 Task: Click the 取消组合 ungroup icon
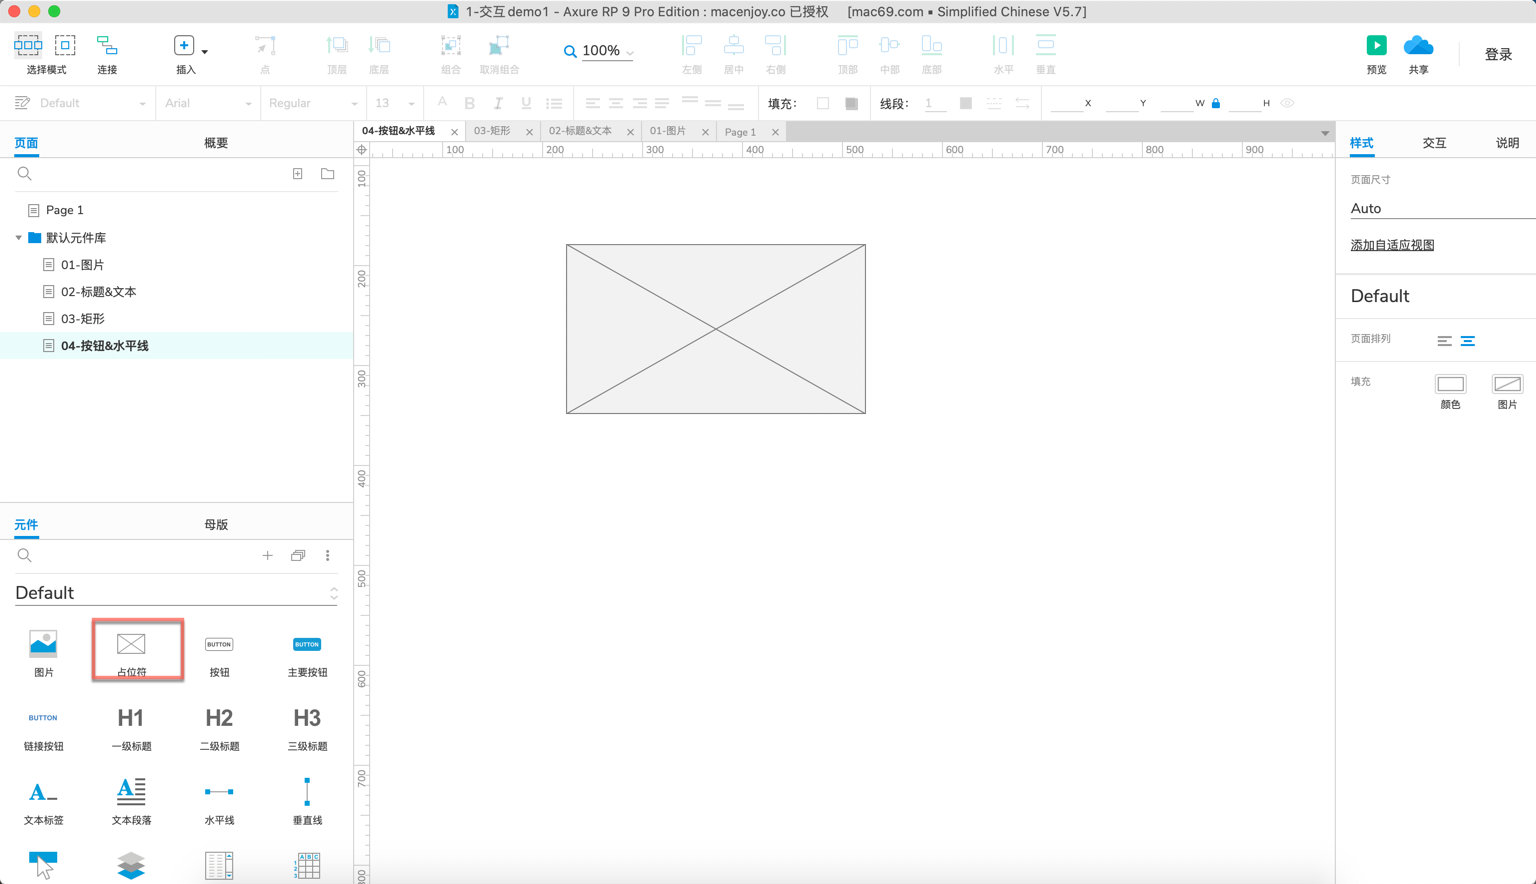(499, 45)
